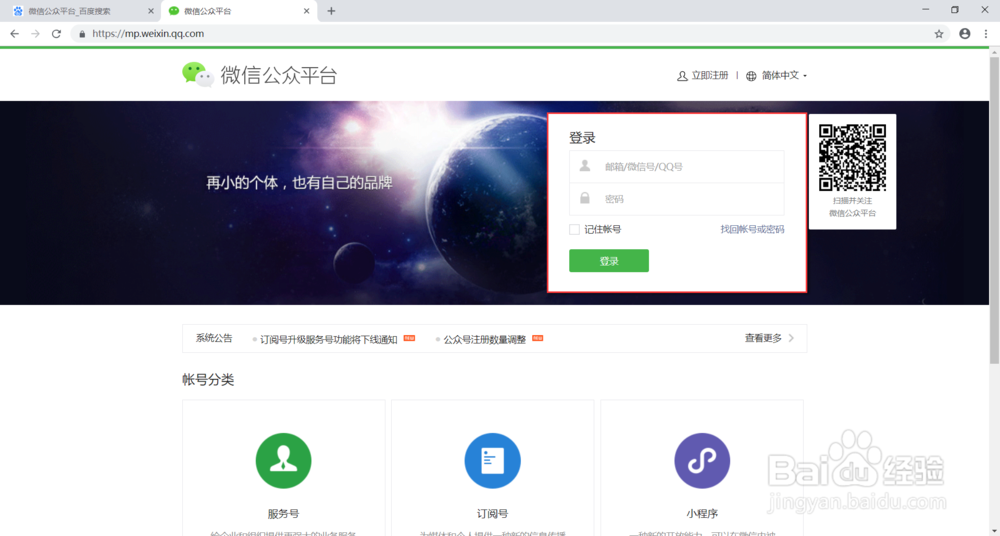The width and height of the screenshot is (1000, 536).
Task: Select the 微信公众平台 browser tab
Action: click(239, 11)
